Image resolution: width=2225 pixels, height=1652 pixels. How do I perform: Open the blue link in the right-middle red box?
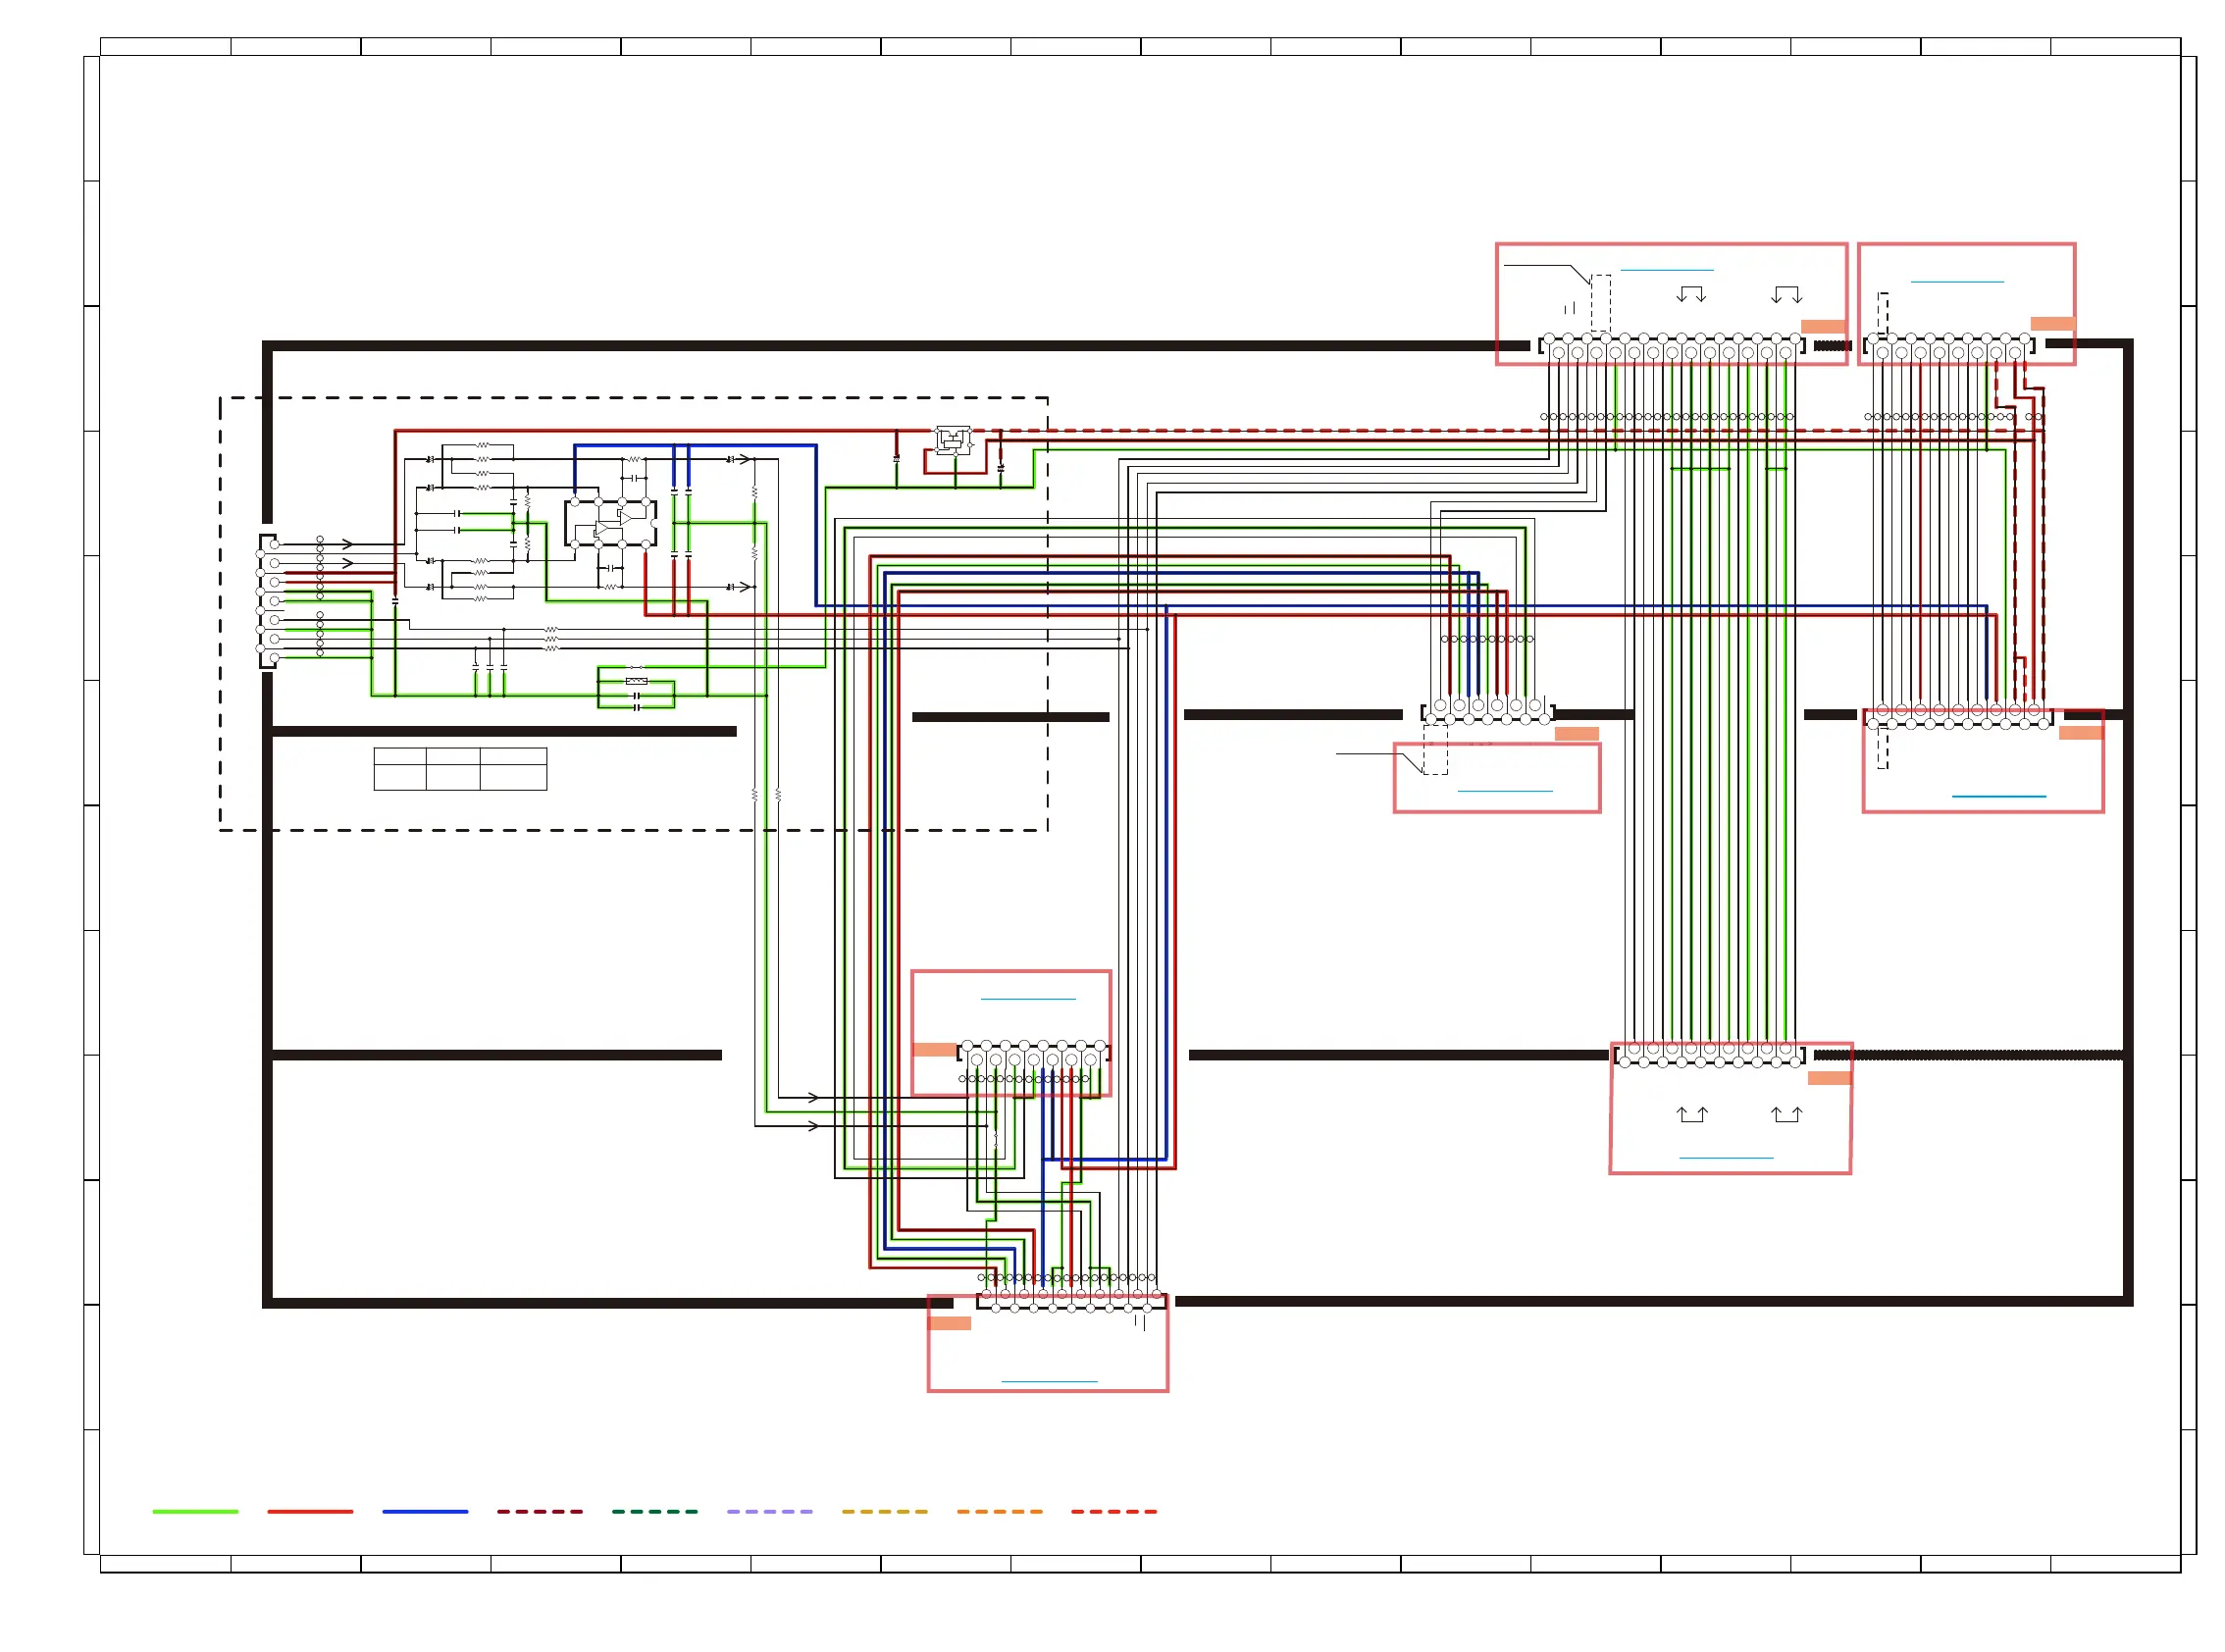pos(1999,796)
